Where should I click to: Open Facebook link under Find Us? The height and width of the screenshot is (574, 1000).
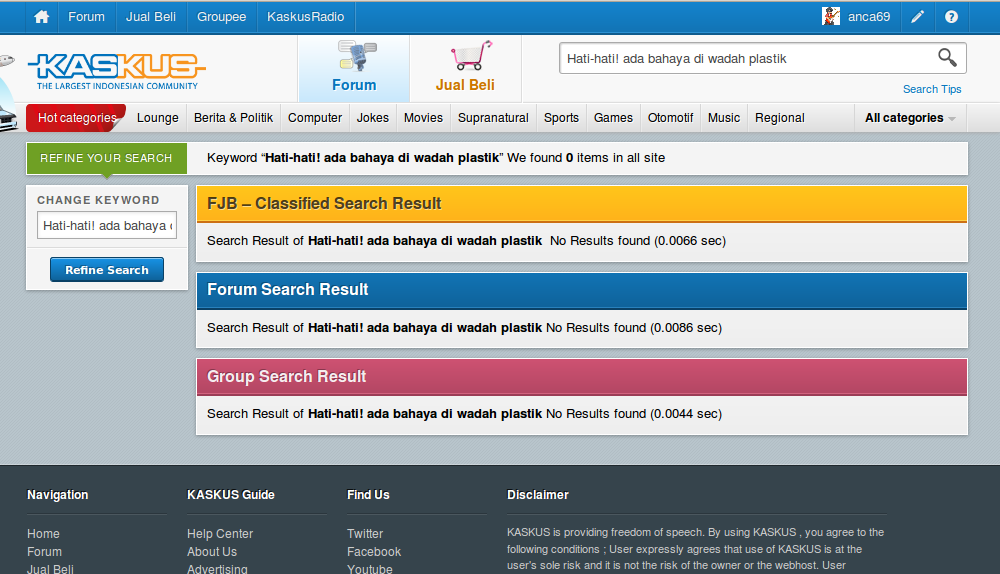point(374,552)
